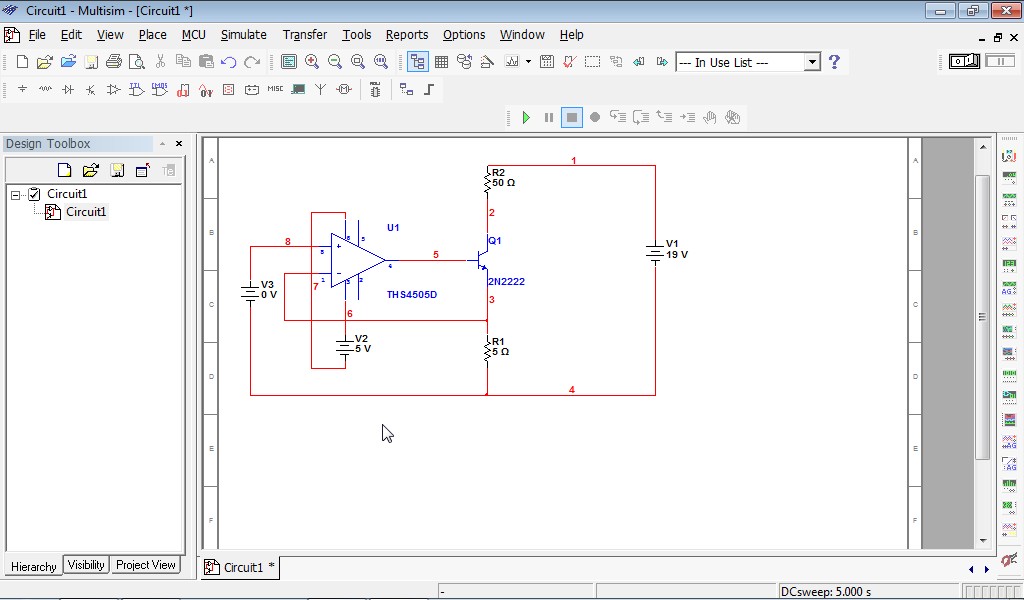
Task: Open the Database Manager icon
Action: pos(464,61)
